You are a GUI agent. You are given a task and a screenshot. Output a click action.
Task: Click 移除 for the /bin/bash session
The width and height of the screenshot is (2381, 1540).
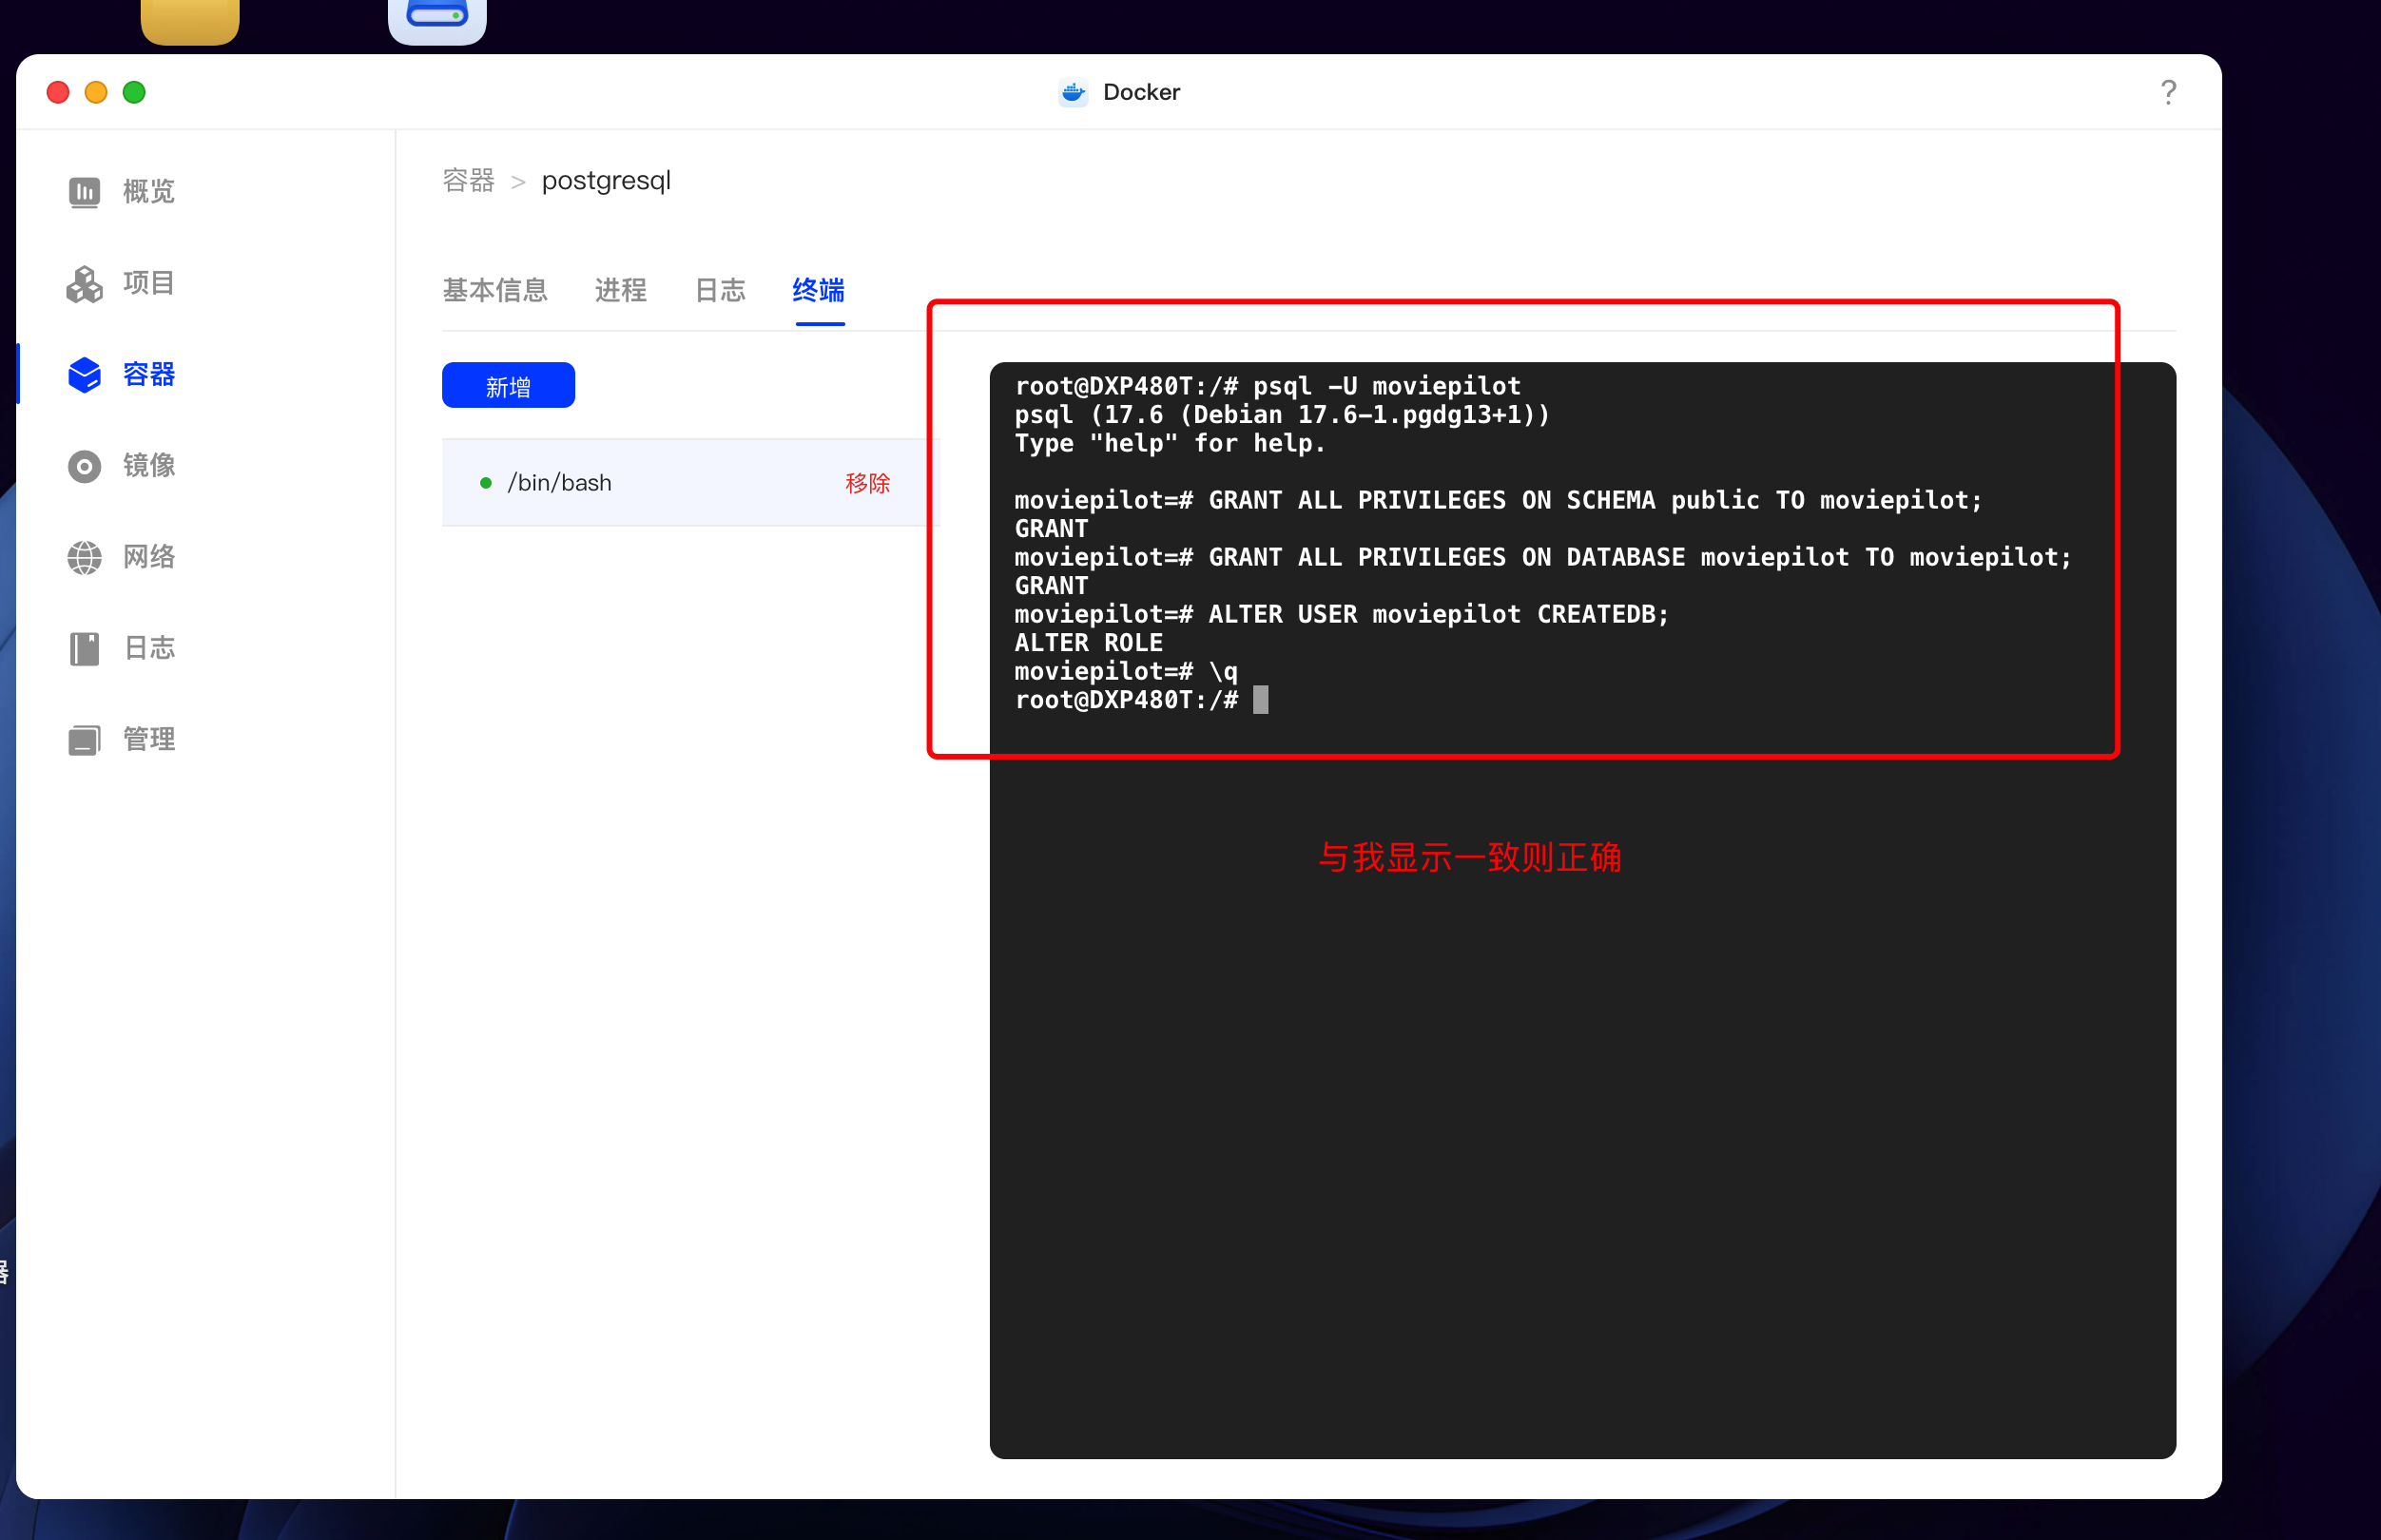pos(867,483)
